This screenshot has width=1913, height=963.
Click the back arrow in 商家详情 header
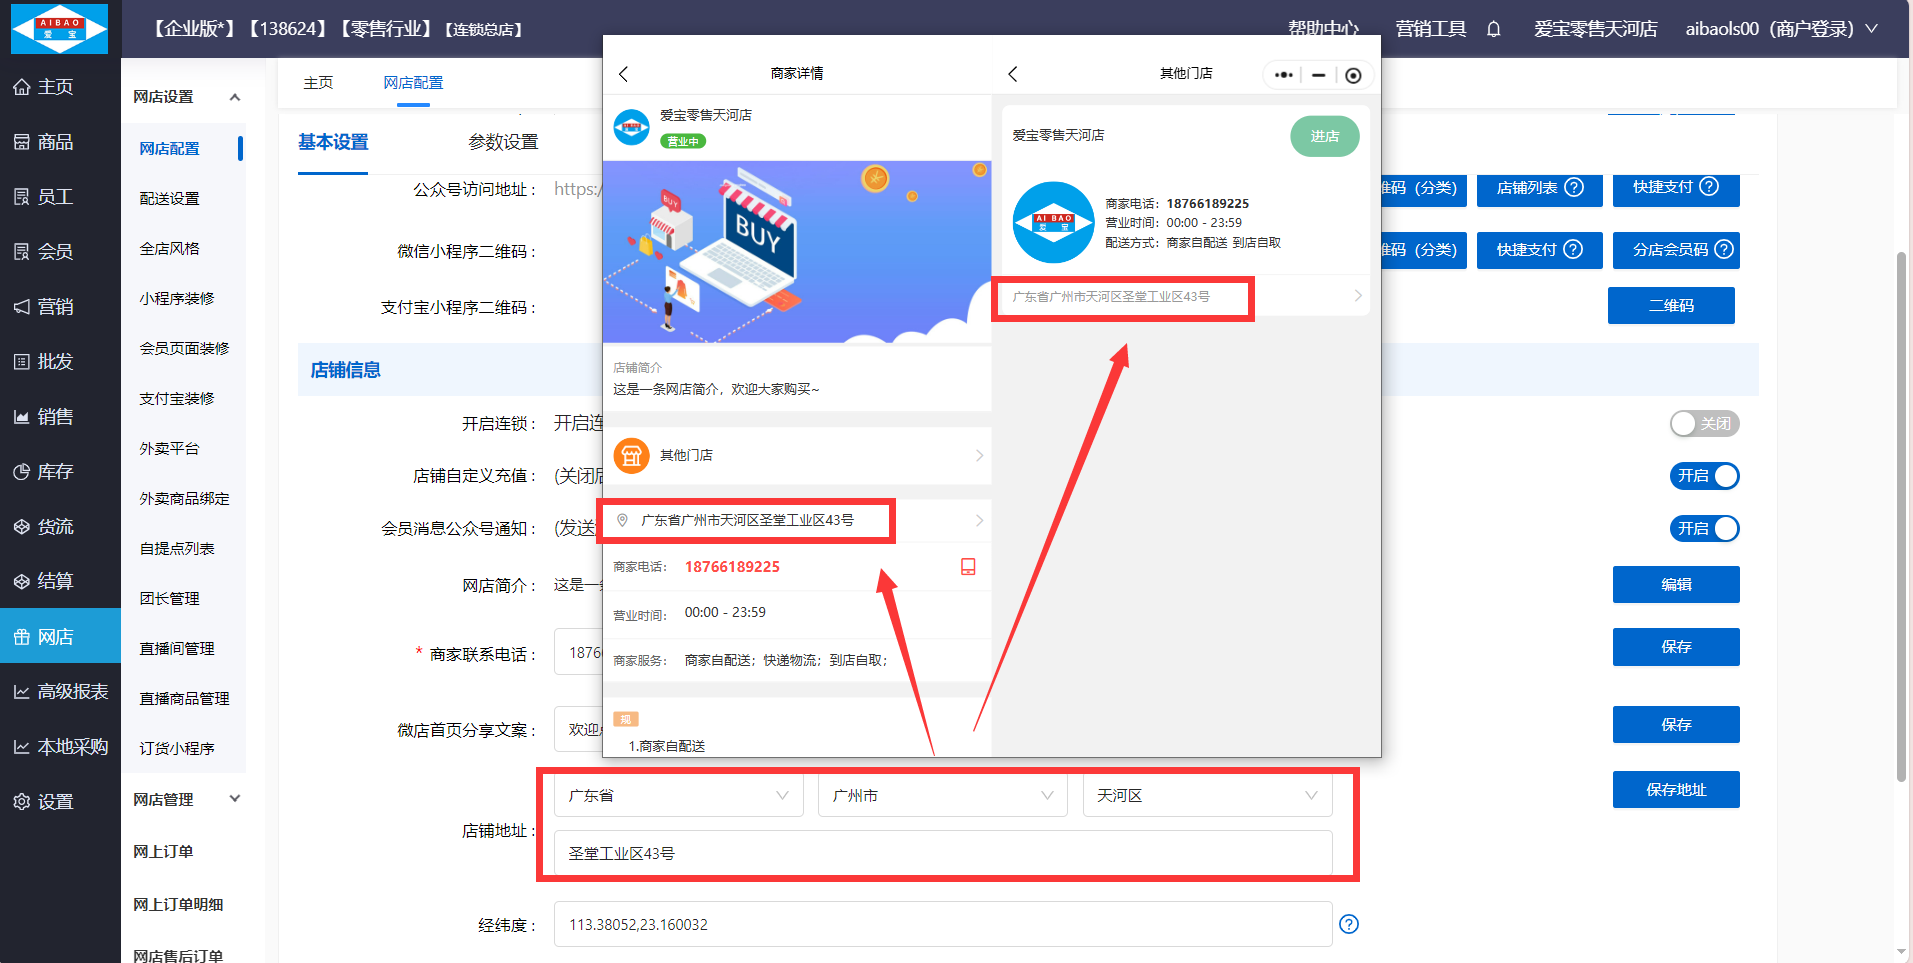pyautogui.click(x=624, y=74)
